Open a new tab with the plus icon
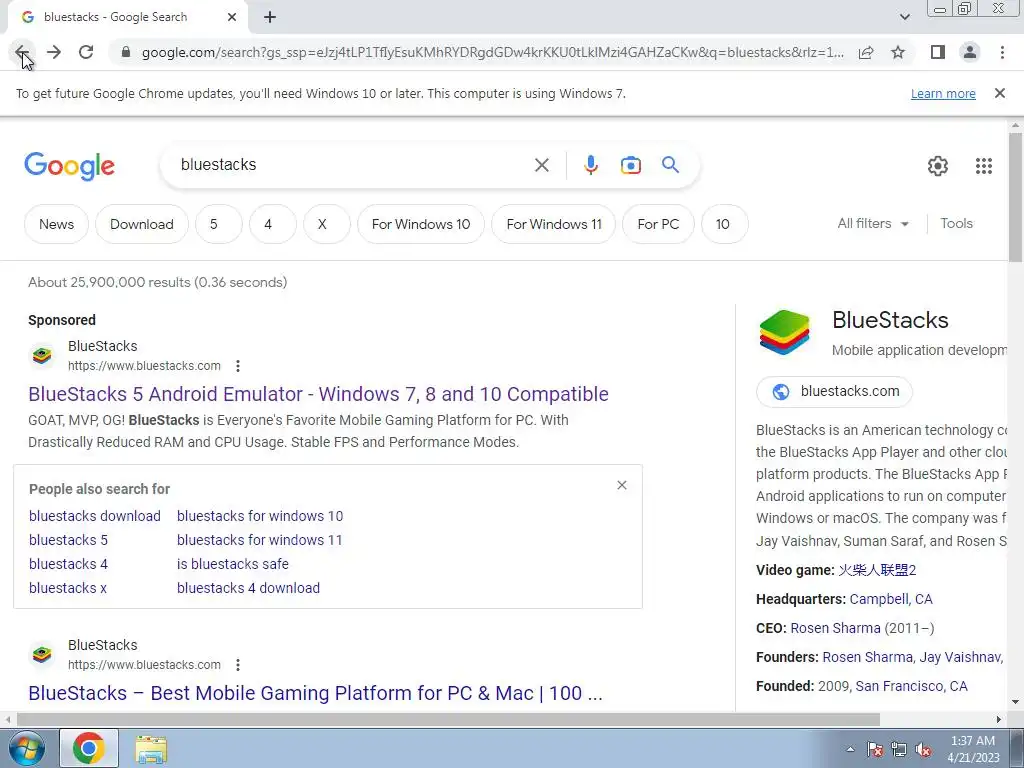 270,18
